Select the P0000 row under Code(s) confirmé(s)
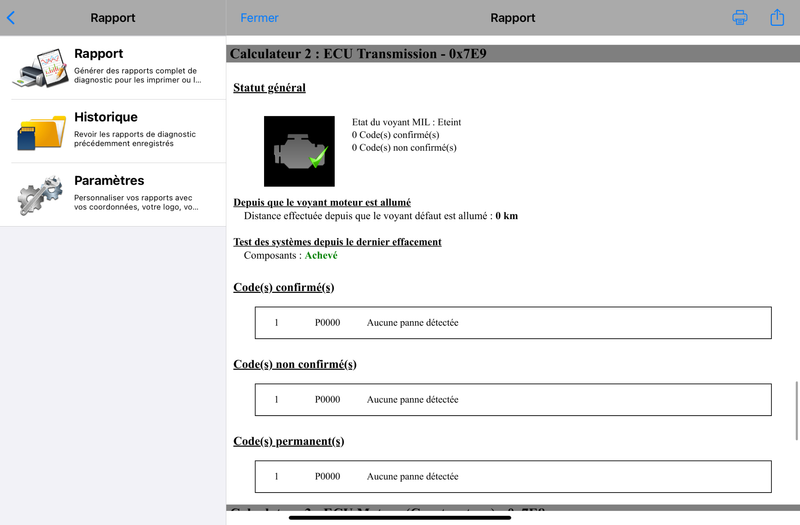The height and width of the screenshot is (525, 800). tap(513, 322)
